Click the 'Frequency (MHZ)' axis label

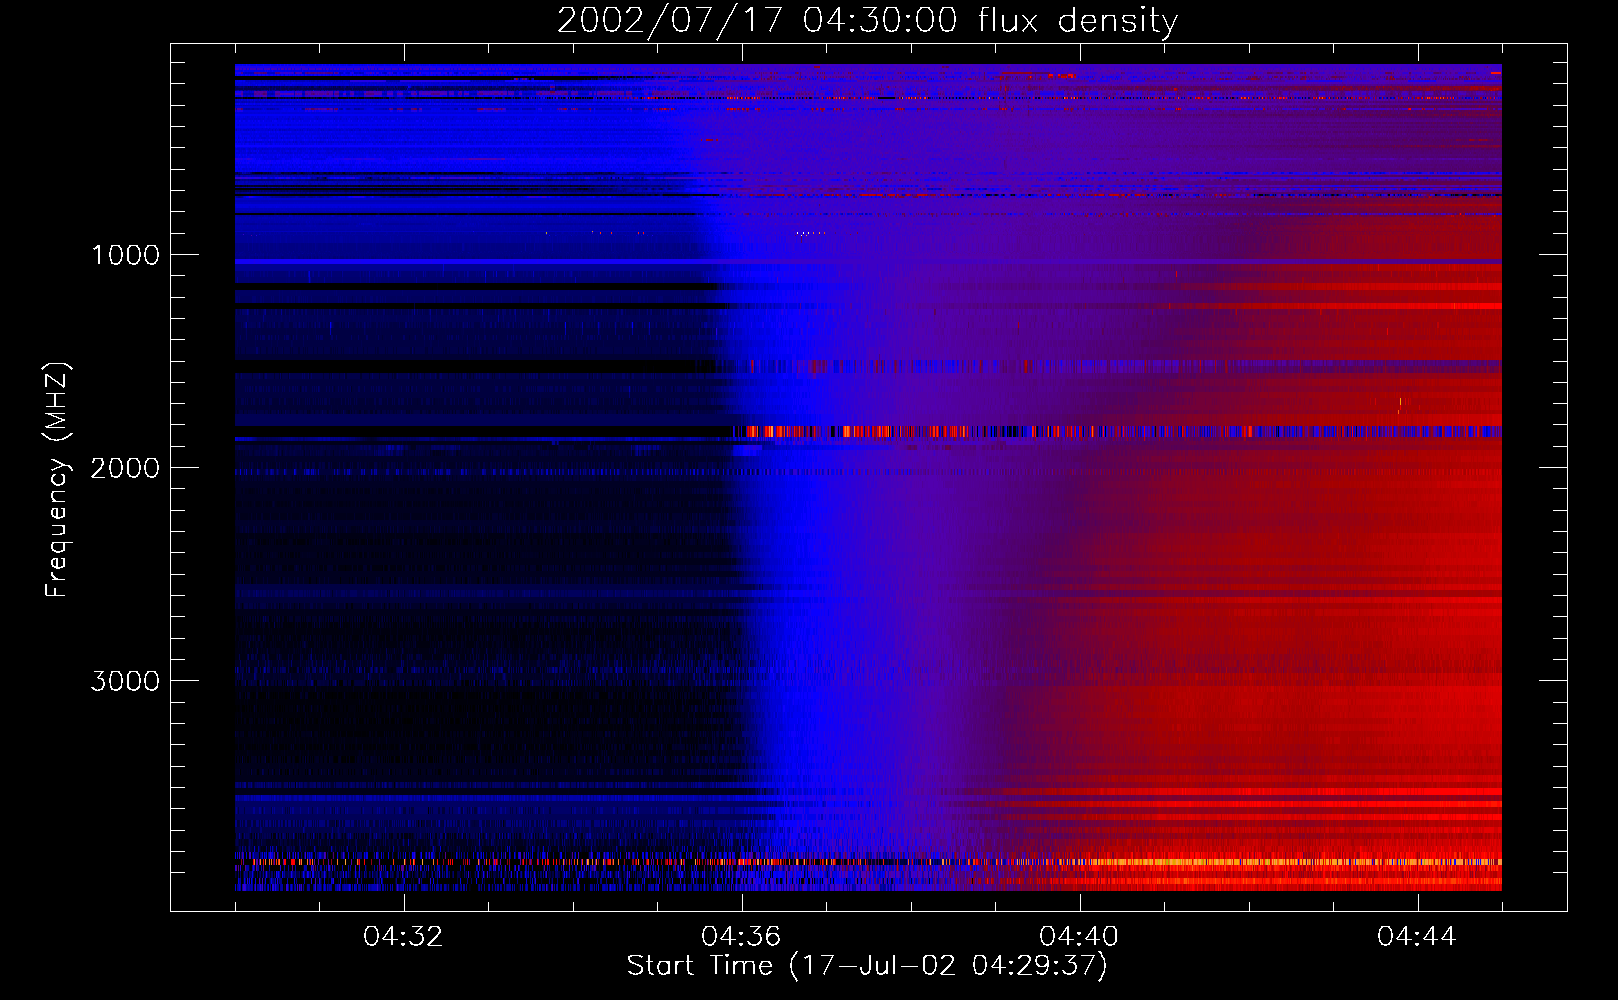tap(57, 480)
